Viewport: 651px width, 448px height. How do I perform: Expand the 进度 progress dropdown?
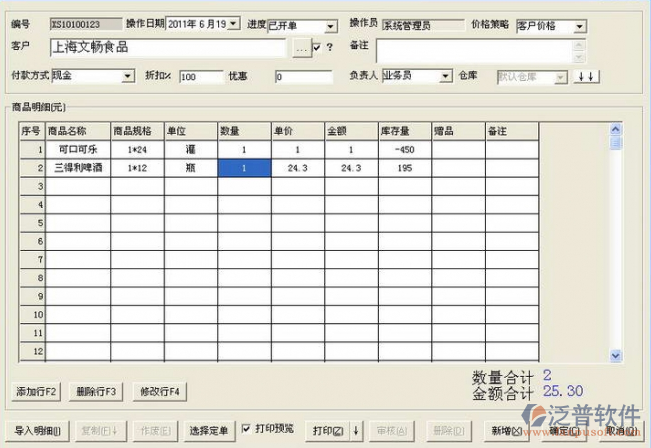click(x=330, y=26)
